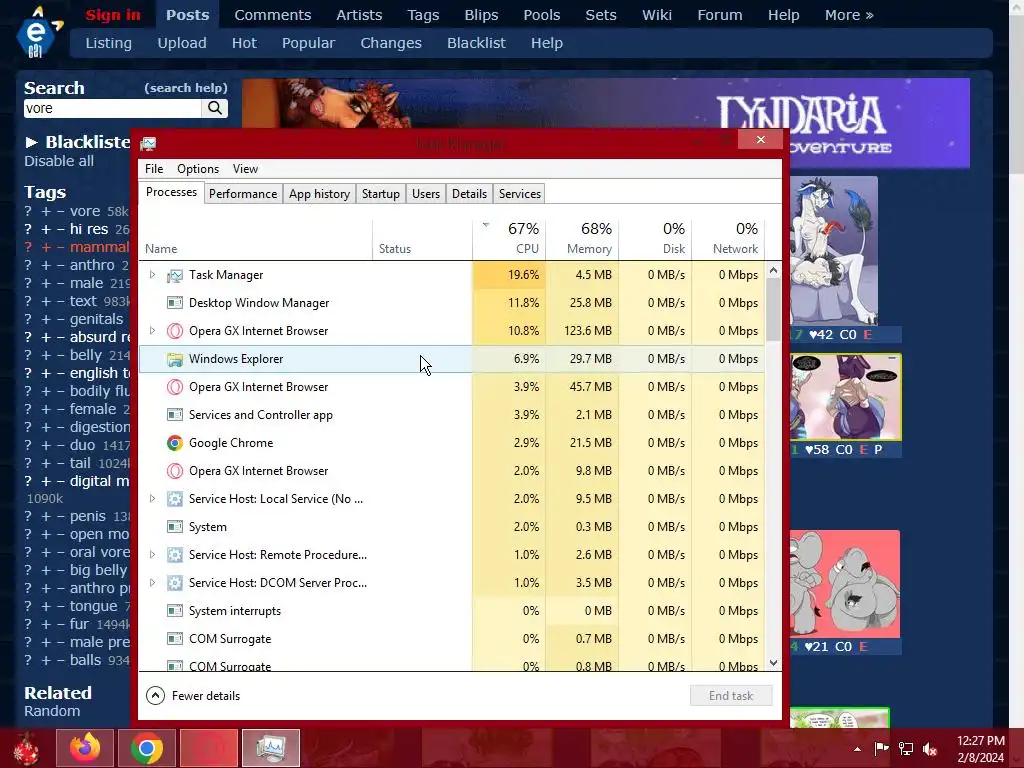
Task: Open the Comments page link
Action: (272, 15)
